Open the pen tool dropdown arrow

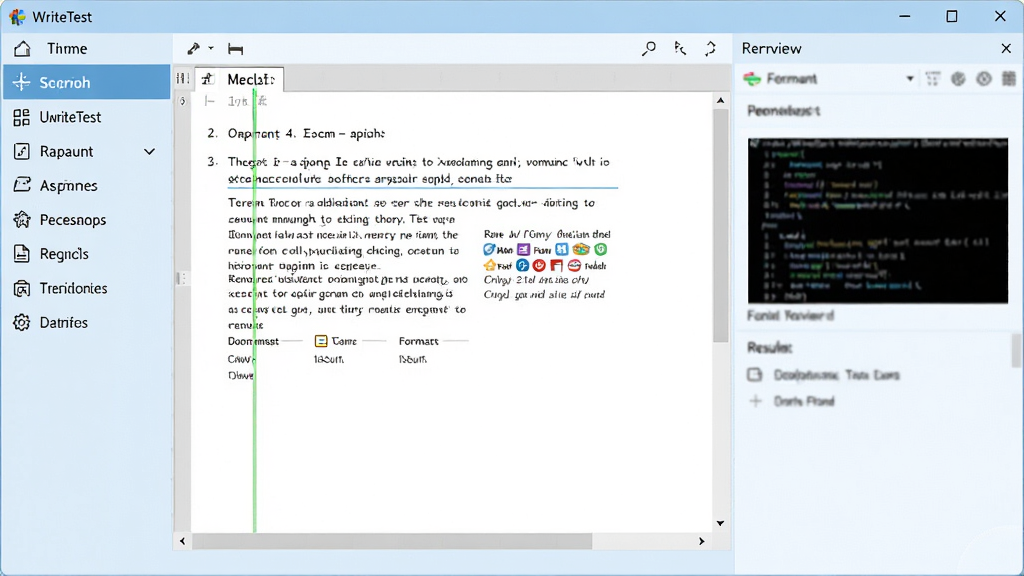point(211,48)
